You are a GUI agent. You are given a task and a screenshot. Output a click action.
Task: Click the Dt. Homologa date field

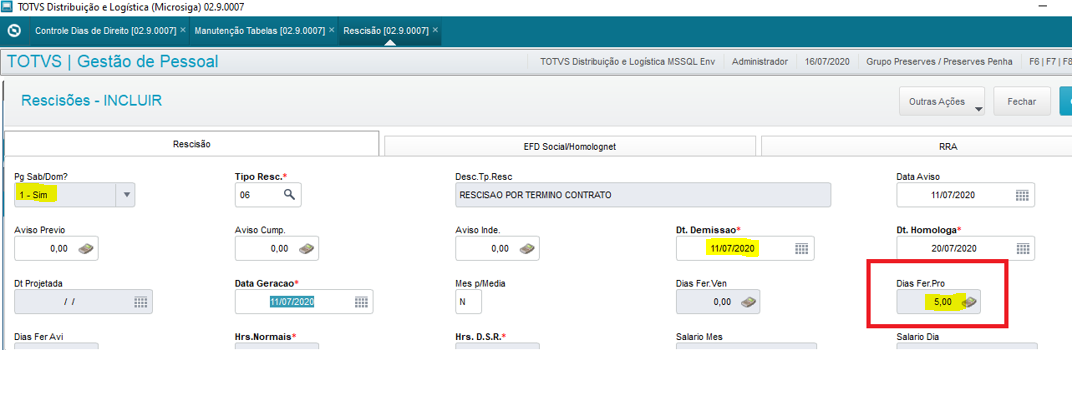point(966,248)
